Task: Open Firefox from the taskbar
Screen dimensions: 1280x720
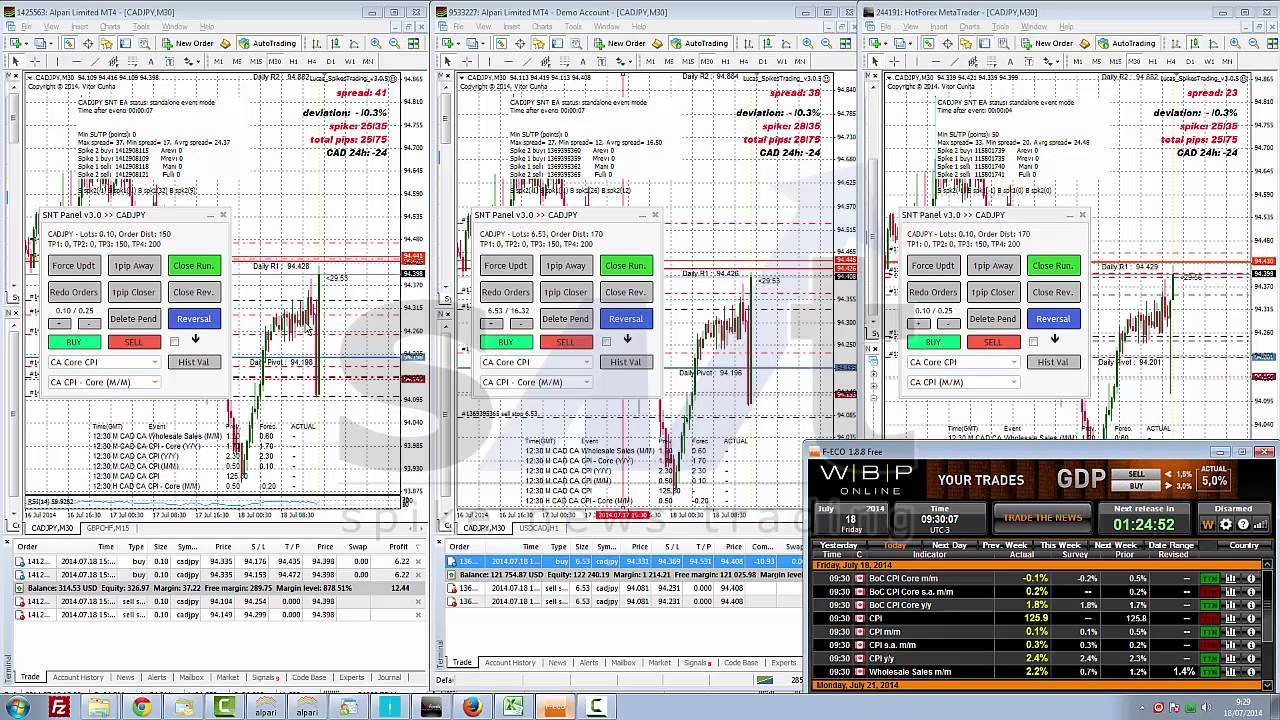Action: point(472,707)
